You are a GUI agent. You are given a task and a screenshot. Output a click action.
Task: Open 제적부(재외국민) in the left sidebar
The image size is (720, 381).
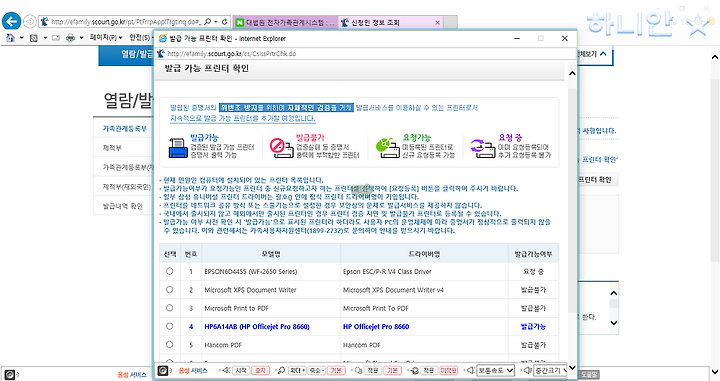tap(127, 187)
